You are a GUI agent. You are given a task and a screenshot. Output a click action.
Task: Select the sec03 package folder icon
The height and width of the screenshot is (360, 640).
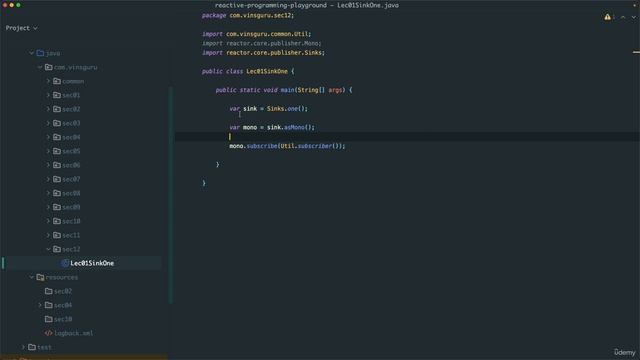[x=57, y=123]
